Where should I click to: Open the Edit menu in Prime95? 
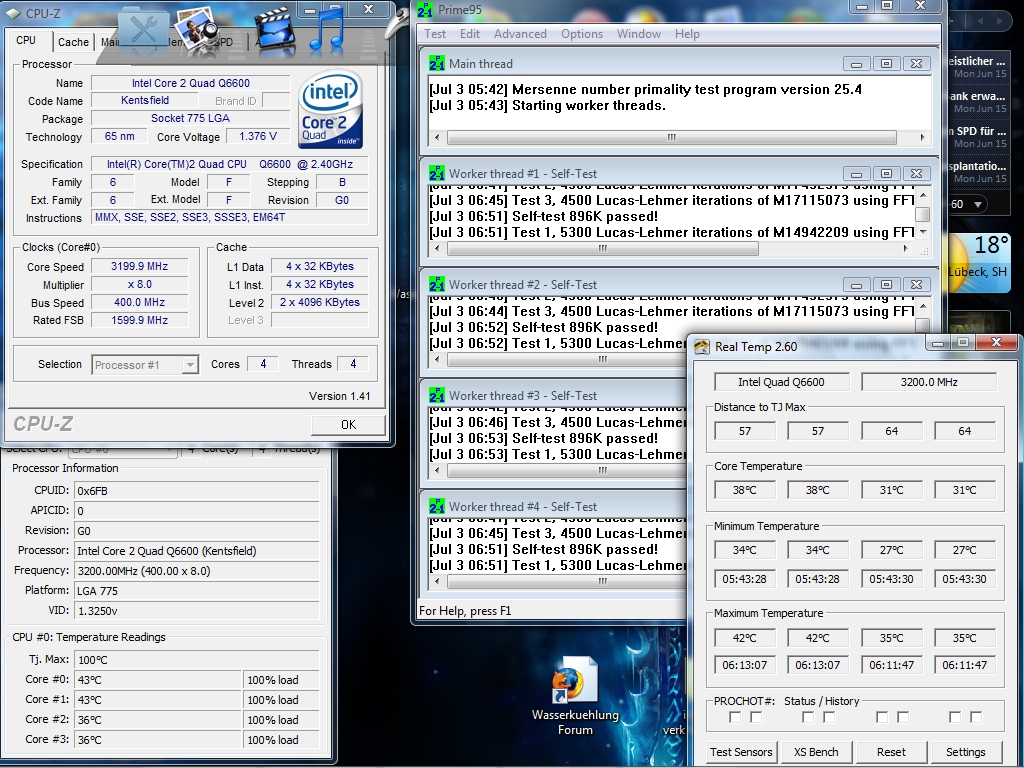[x=470, y=34]
